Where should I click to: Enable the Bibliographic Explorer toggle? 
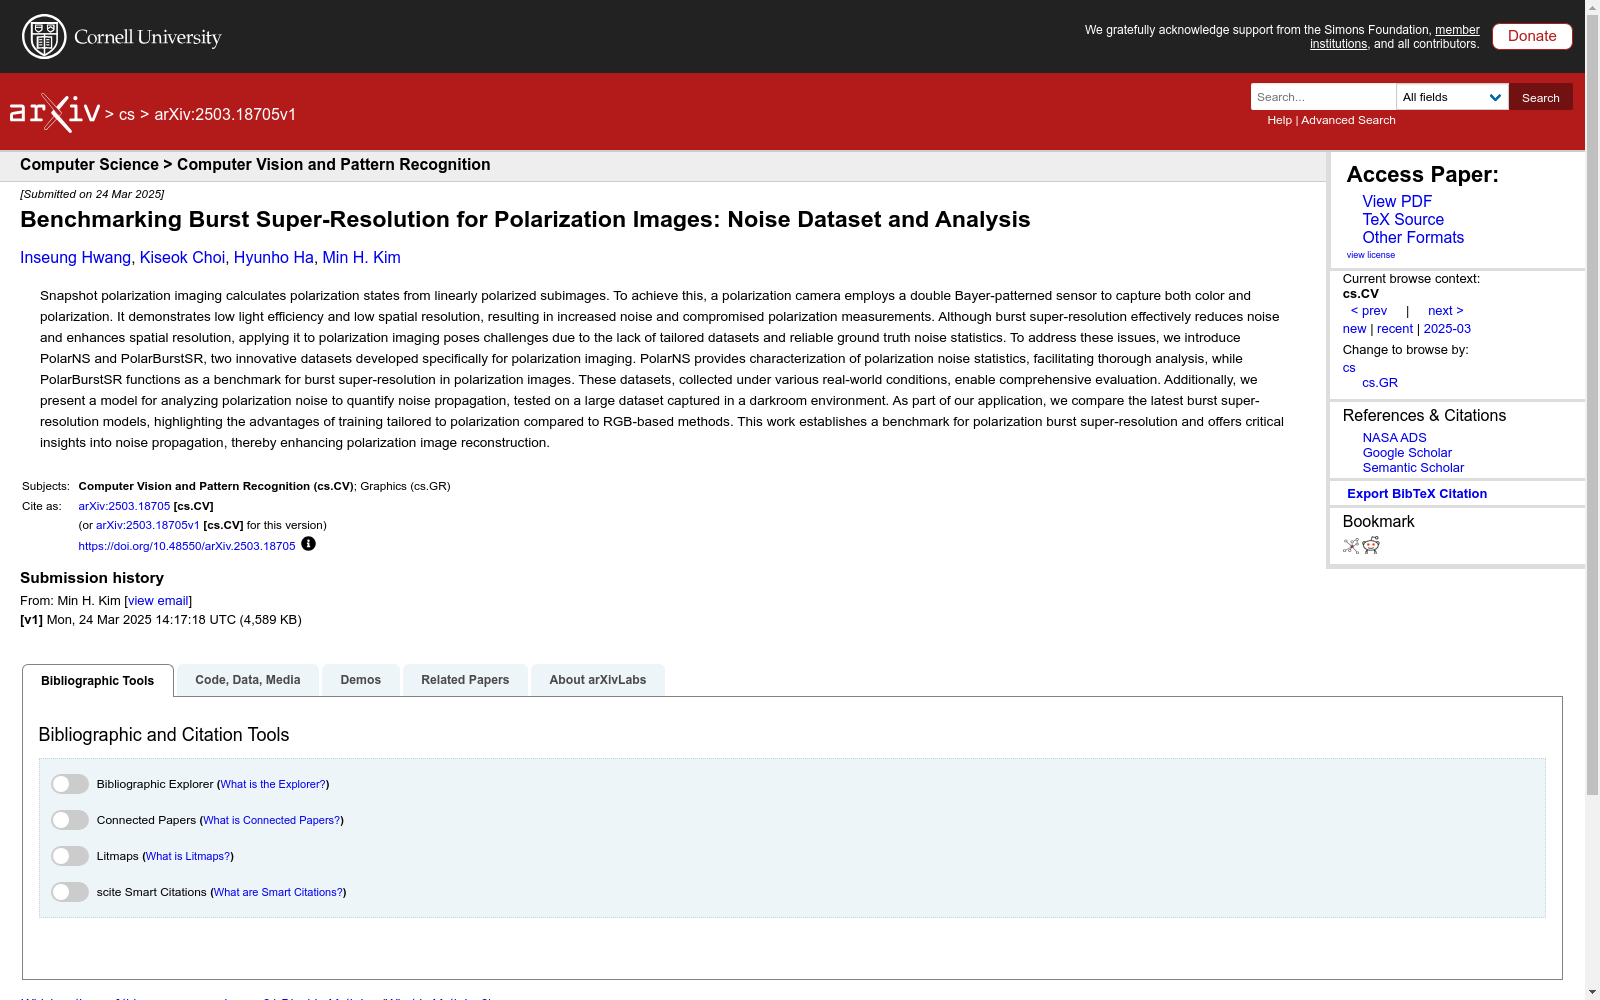70,784
